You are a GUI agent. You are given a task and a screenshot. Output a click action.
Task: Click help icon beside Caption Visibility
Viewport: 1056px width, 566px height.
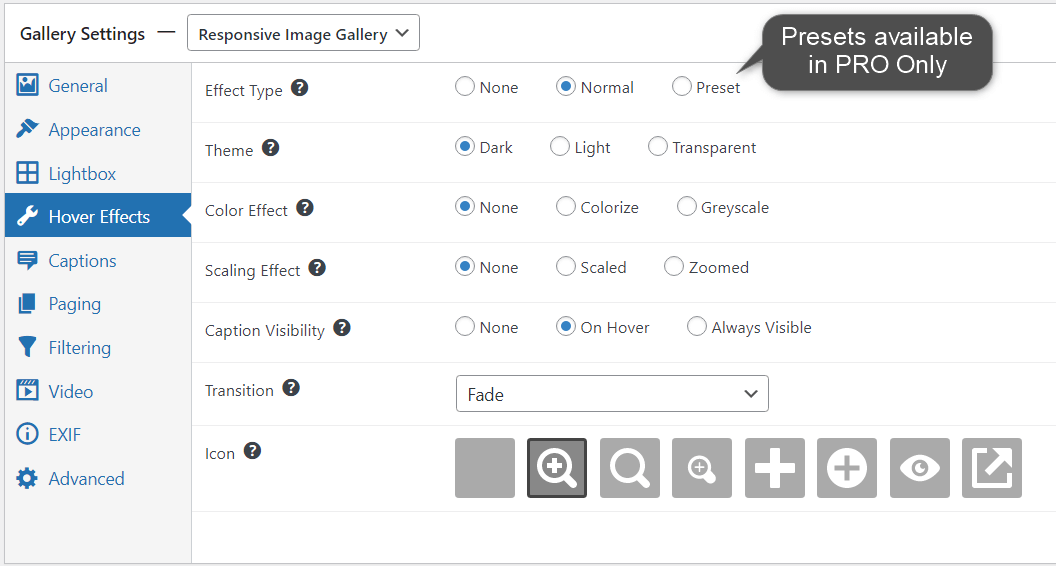[x=342, y=328]
